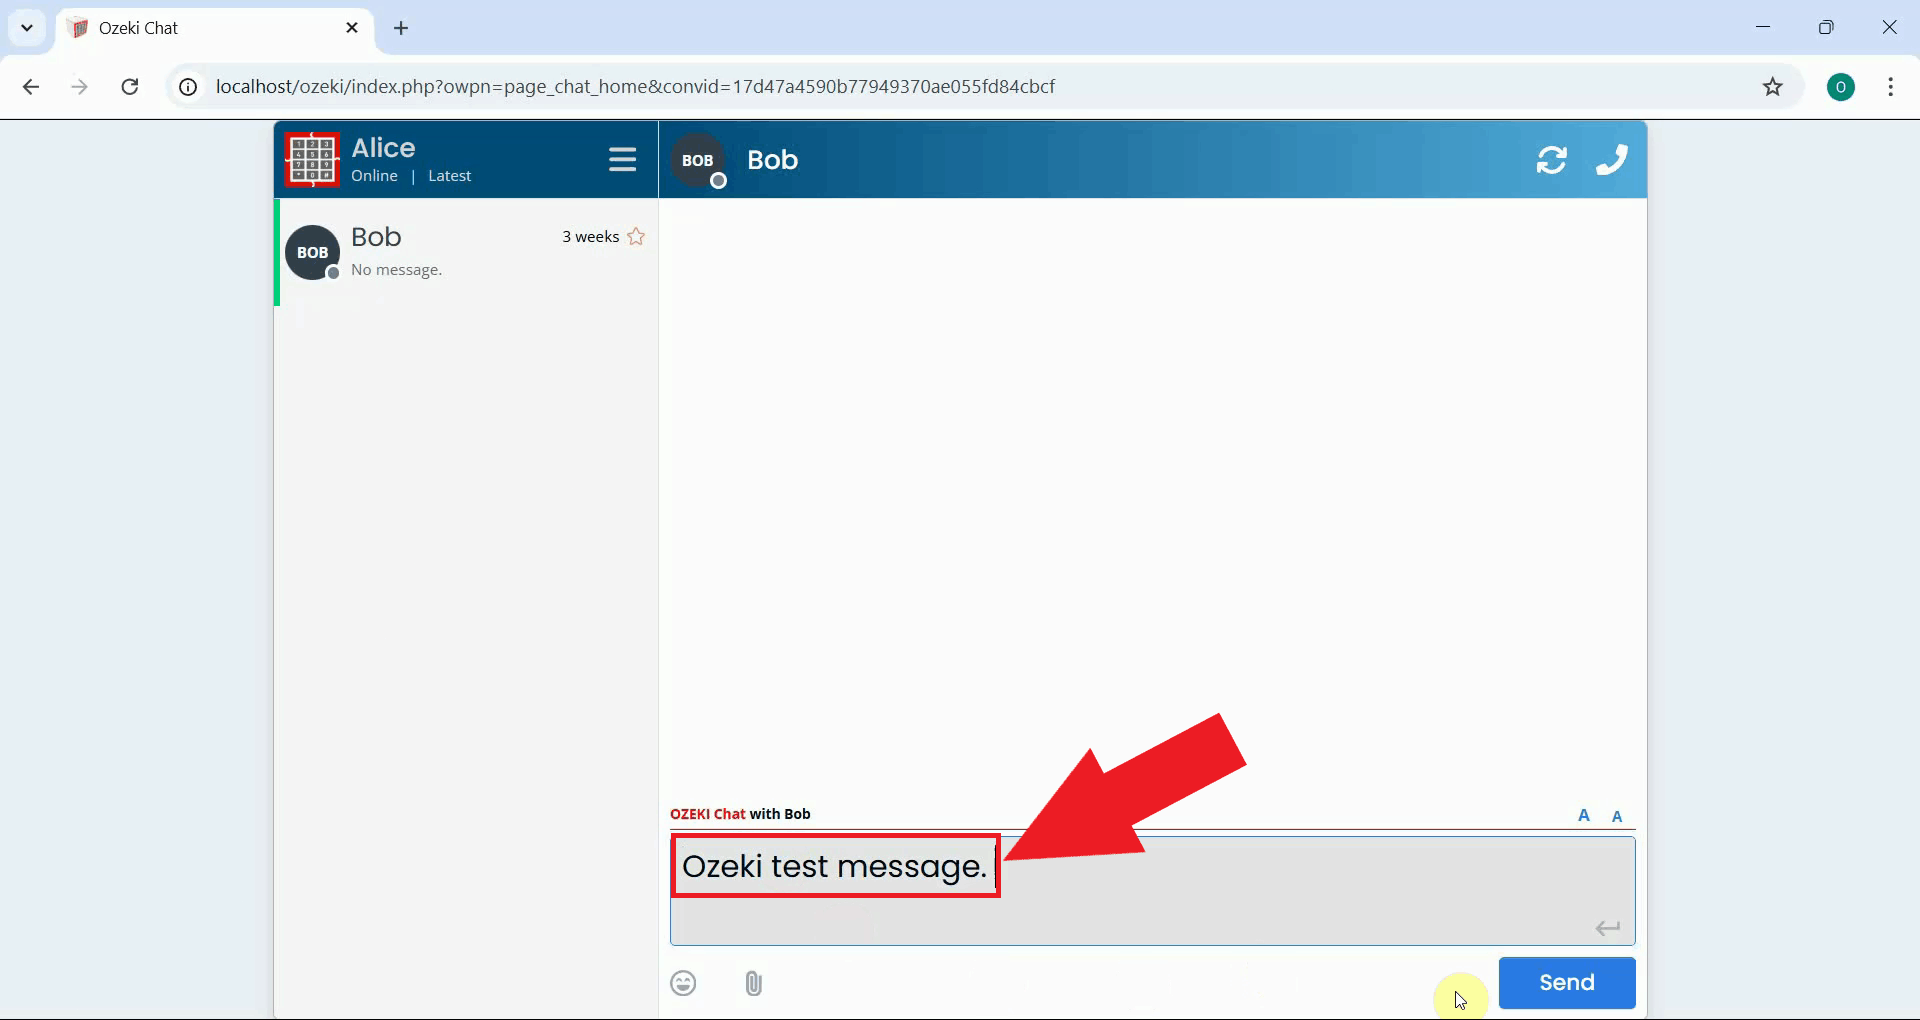Click the site info icon in address bar

[187, 87]
